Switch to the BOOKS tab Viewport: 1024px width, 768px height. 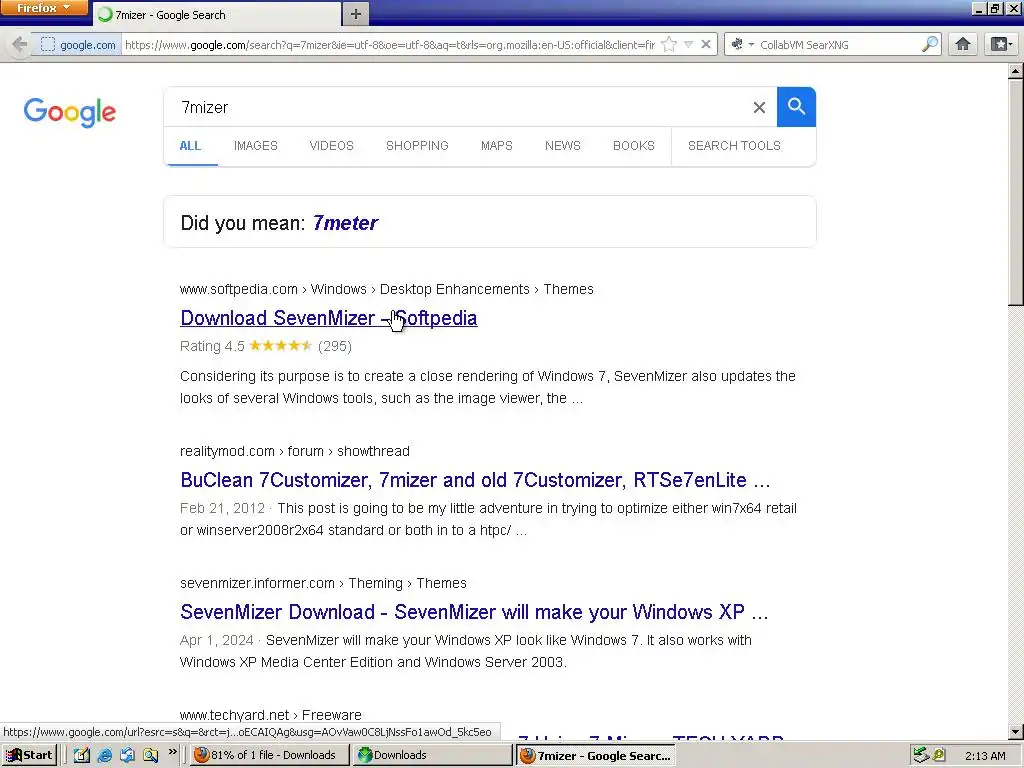[633, 146]
